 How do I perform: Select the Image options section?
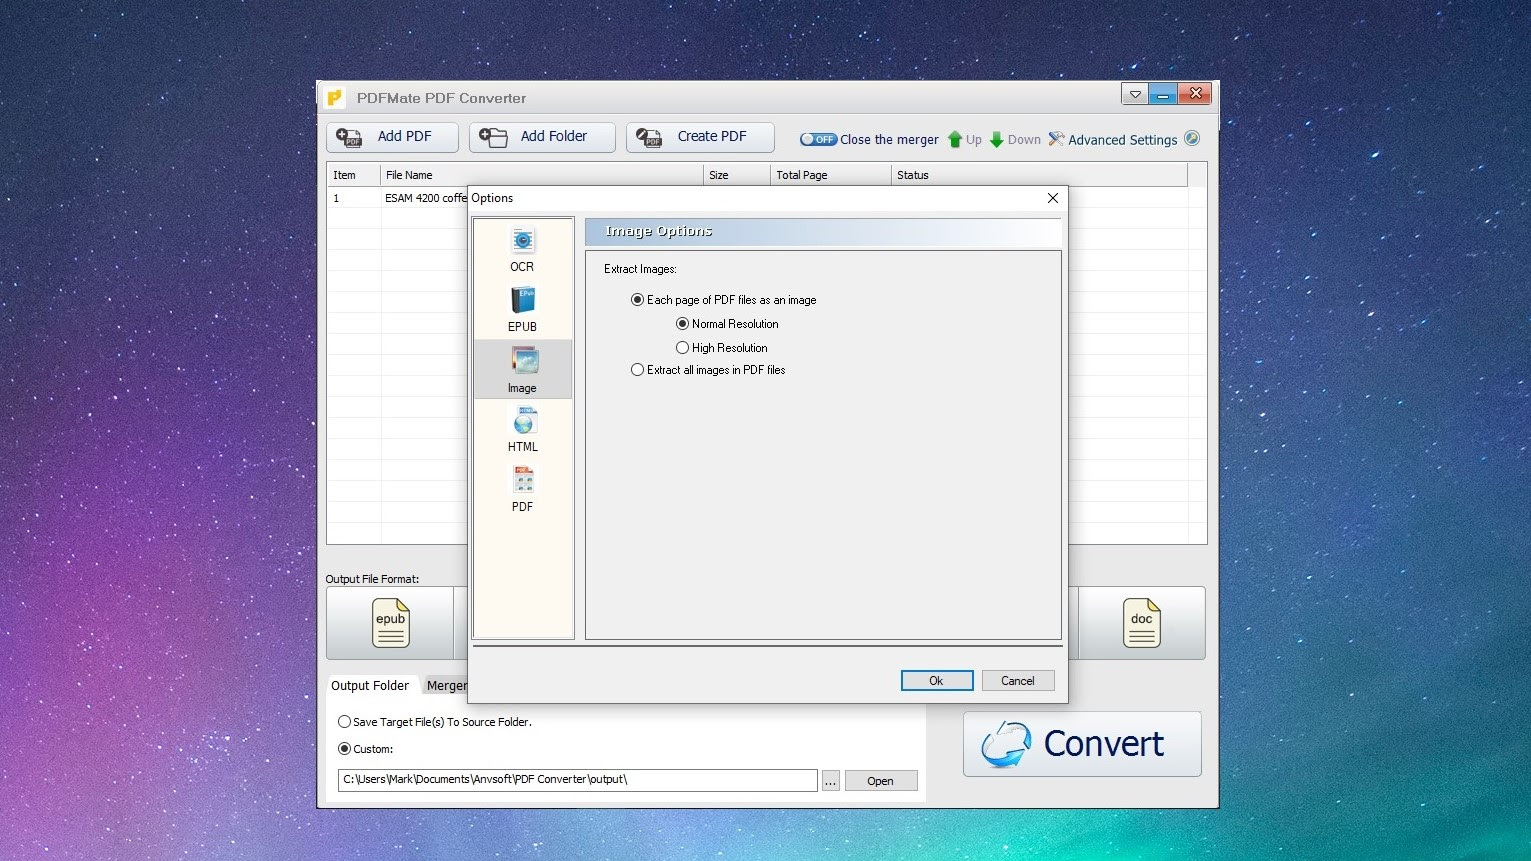click(x=522, y=369)
